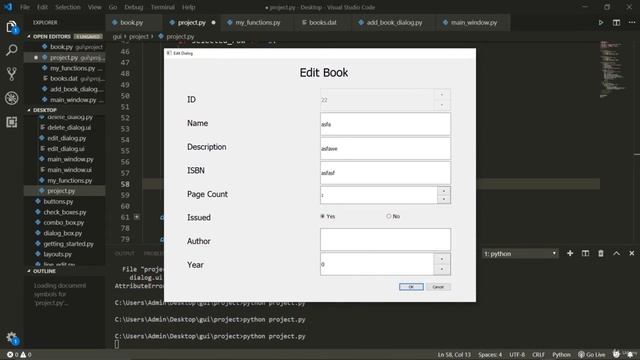This screenshot has height=360, width=640.
Task: Click errors and warnings count in status bar
Action: point(19,355)
